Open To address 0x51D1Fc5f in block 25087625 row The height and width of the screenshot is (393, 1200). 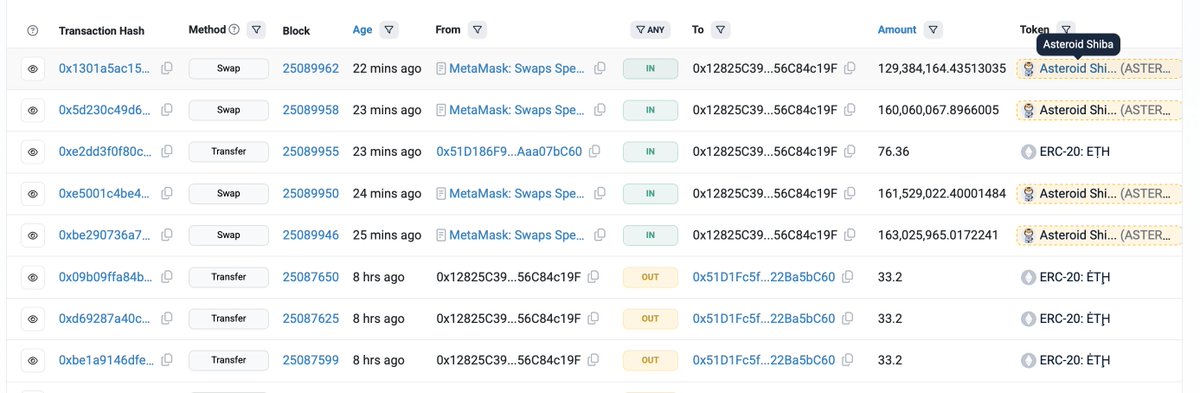(x=764, y=319)
